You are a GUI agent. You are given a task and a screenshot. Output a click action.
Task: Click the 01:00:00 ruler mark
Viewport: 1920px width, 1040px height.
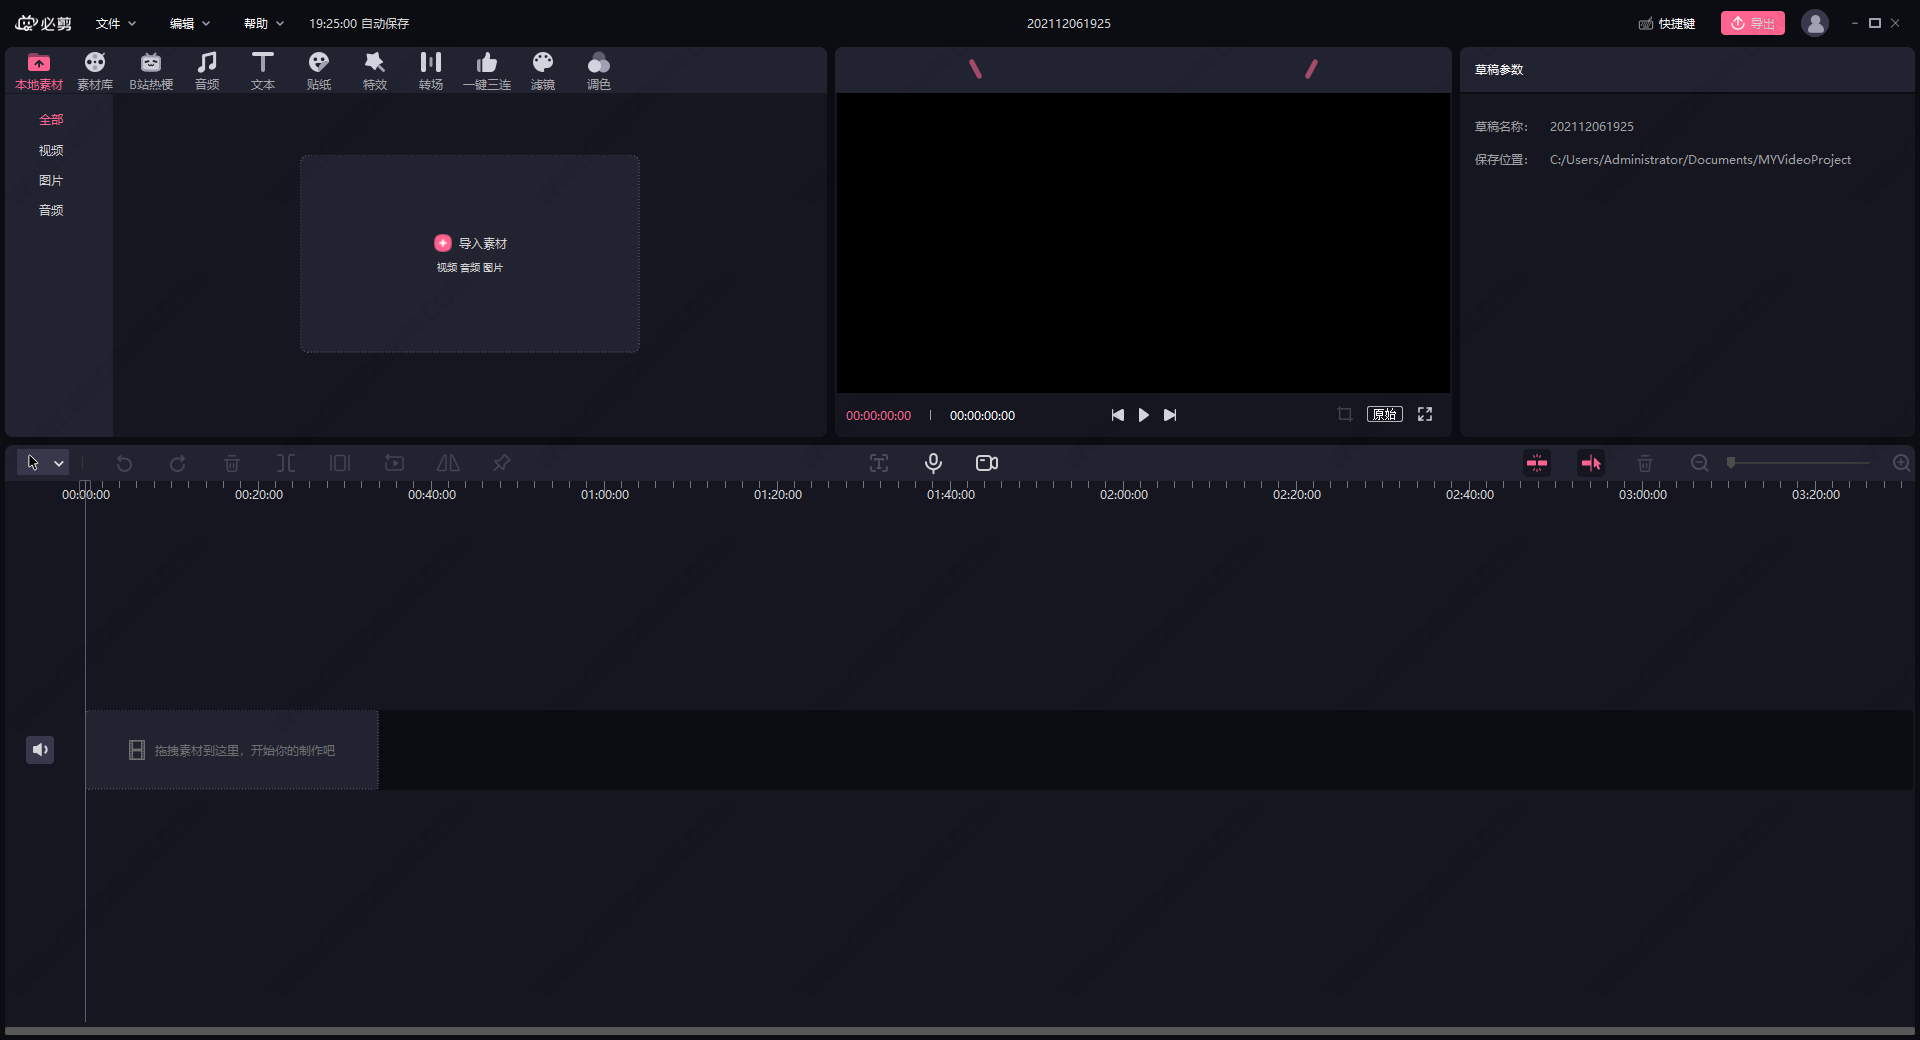(x=605, y=494)
